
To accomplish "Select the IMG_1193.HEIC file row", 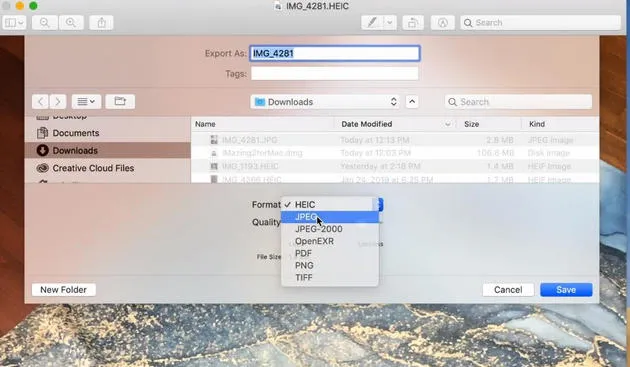I will [x=395, y=166].
